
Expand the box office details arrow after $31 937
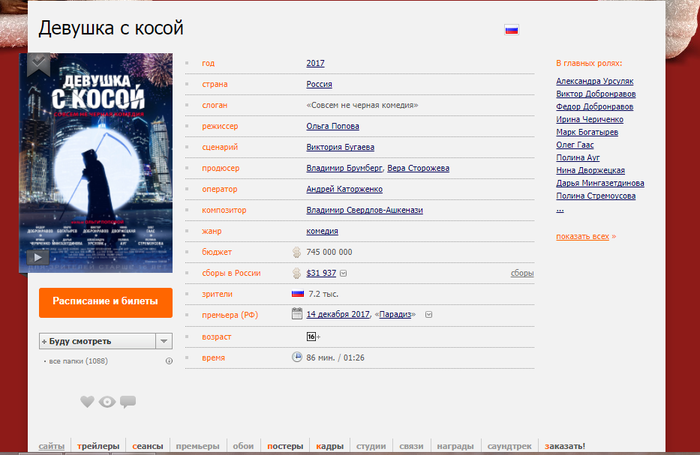click(x=343, y=273)
